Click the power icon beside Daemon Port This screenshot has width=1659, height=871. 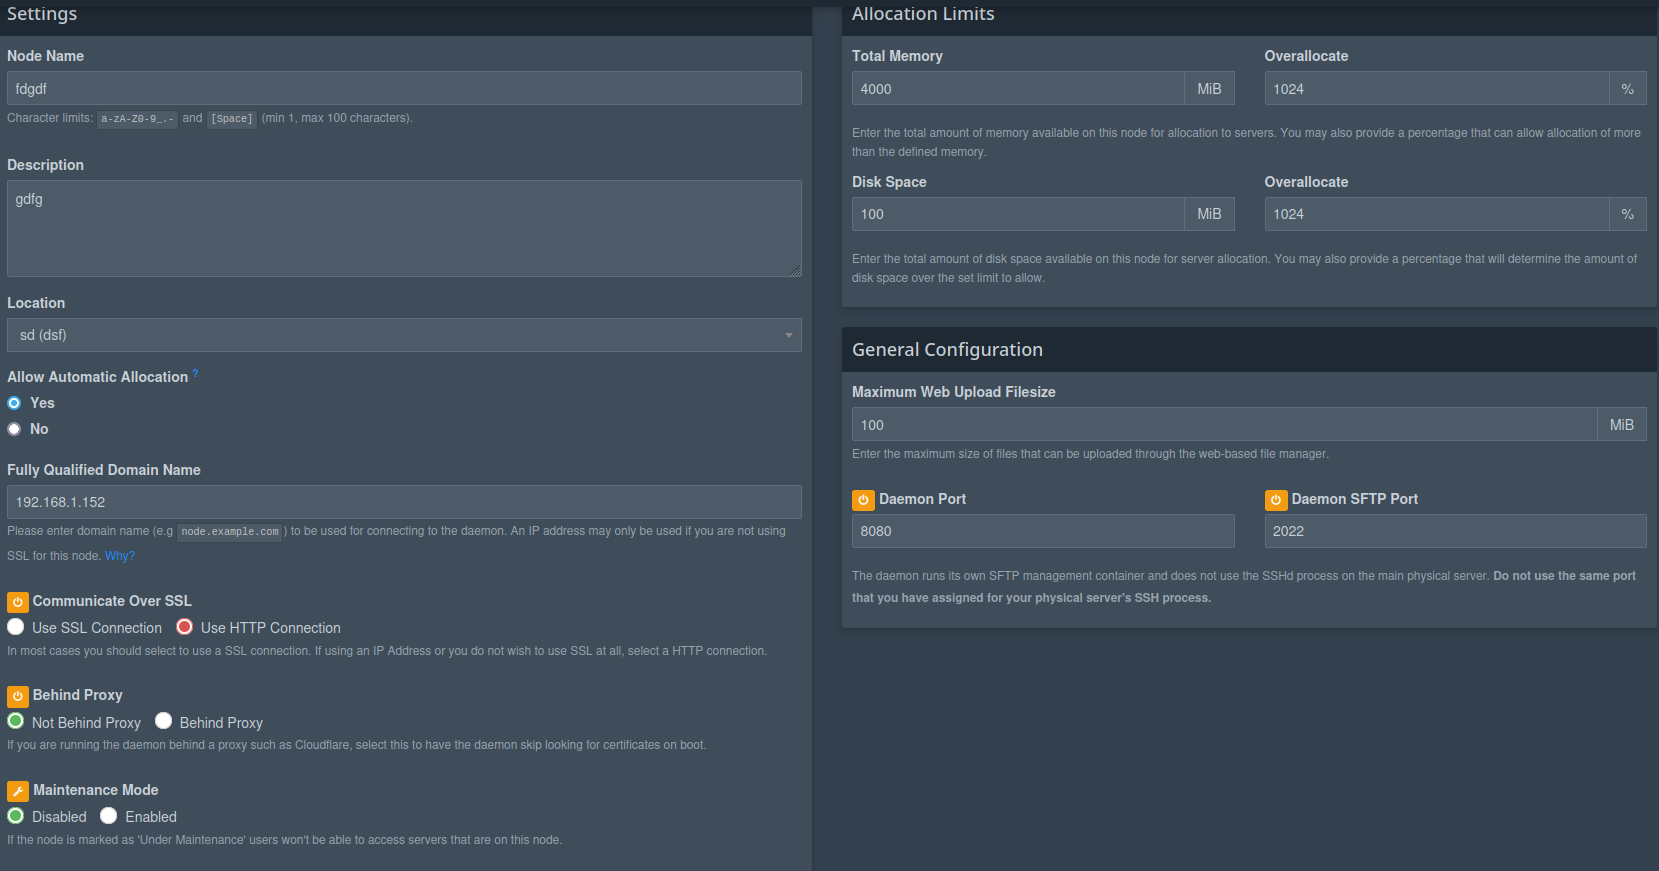863,500
